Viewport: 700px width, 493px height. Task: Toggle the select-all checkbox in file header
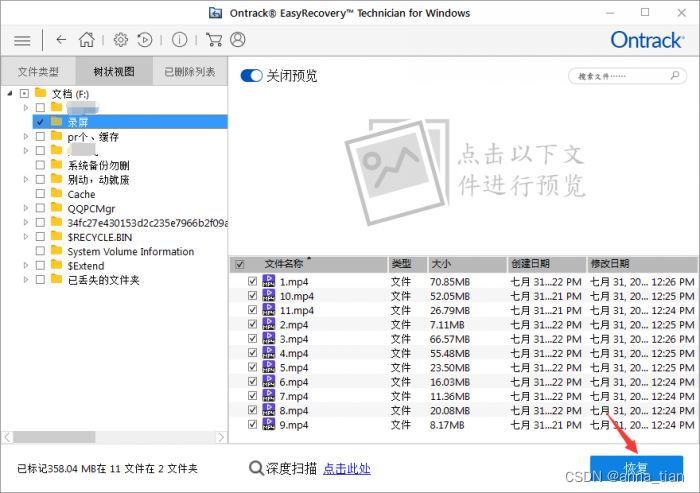tap(240, 264)
